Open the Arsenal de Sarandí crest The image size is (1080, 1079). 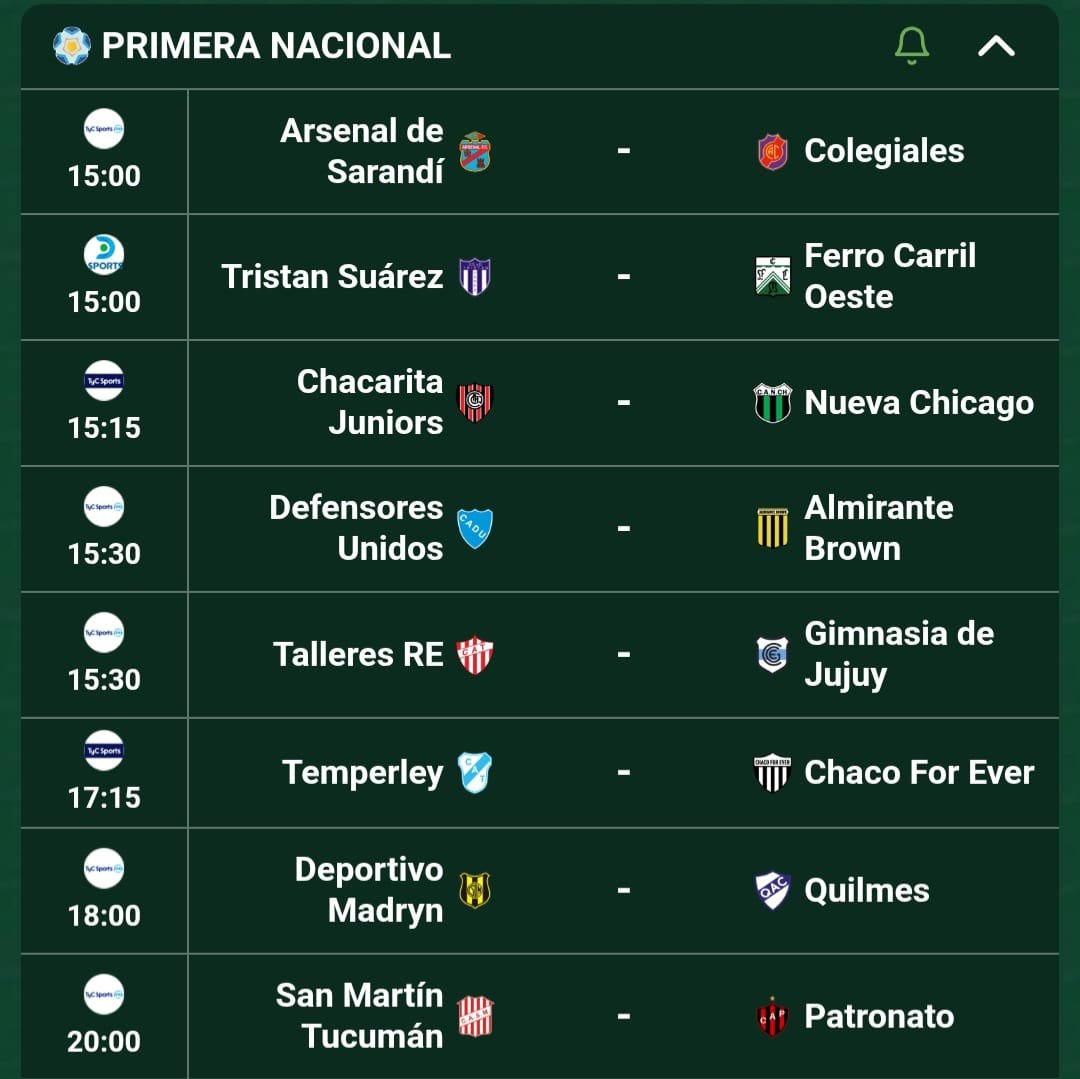(x=475, y=151)
